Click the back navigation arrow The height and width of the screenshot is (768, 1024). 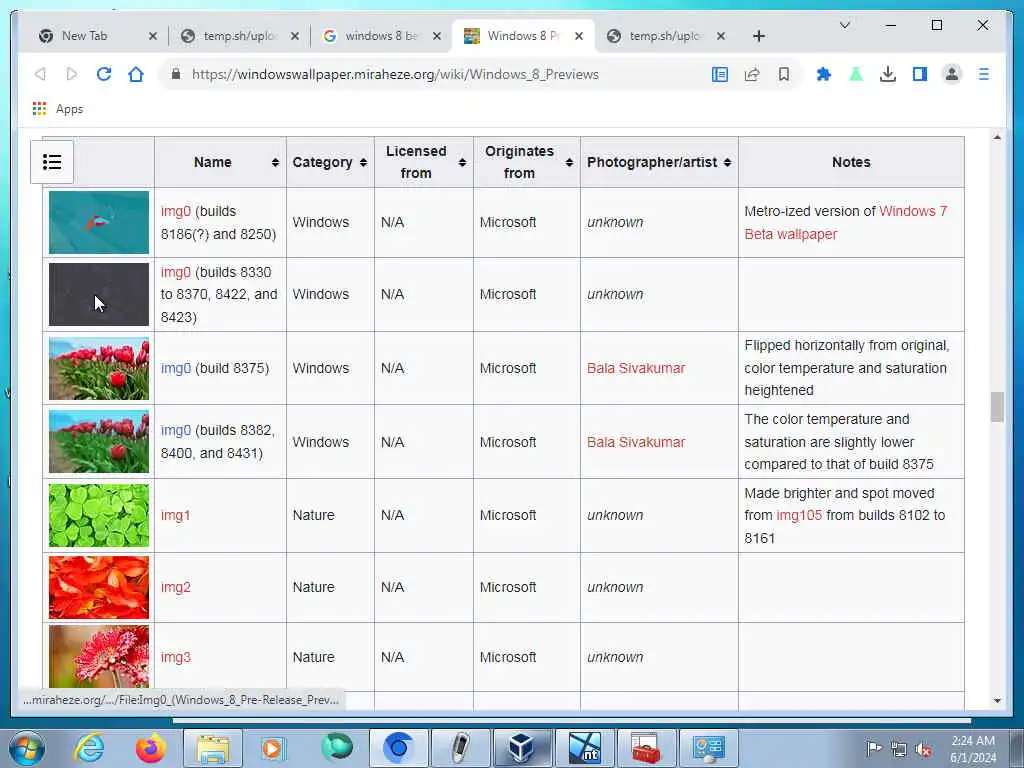[40, 74]
